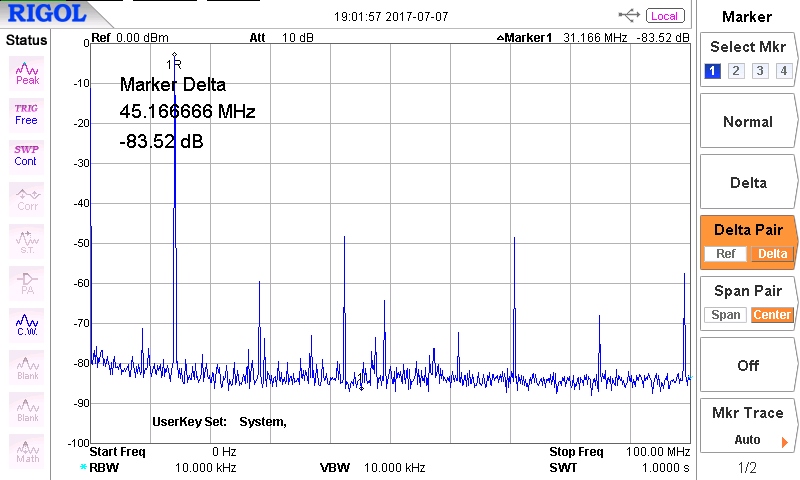
Task: Select marker 4 in Select Mkr
Action: (783, 71)
